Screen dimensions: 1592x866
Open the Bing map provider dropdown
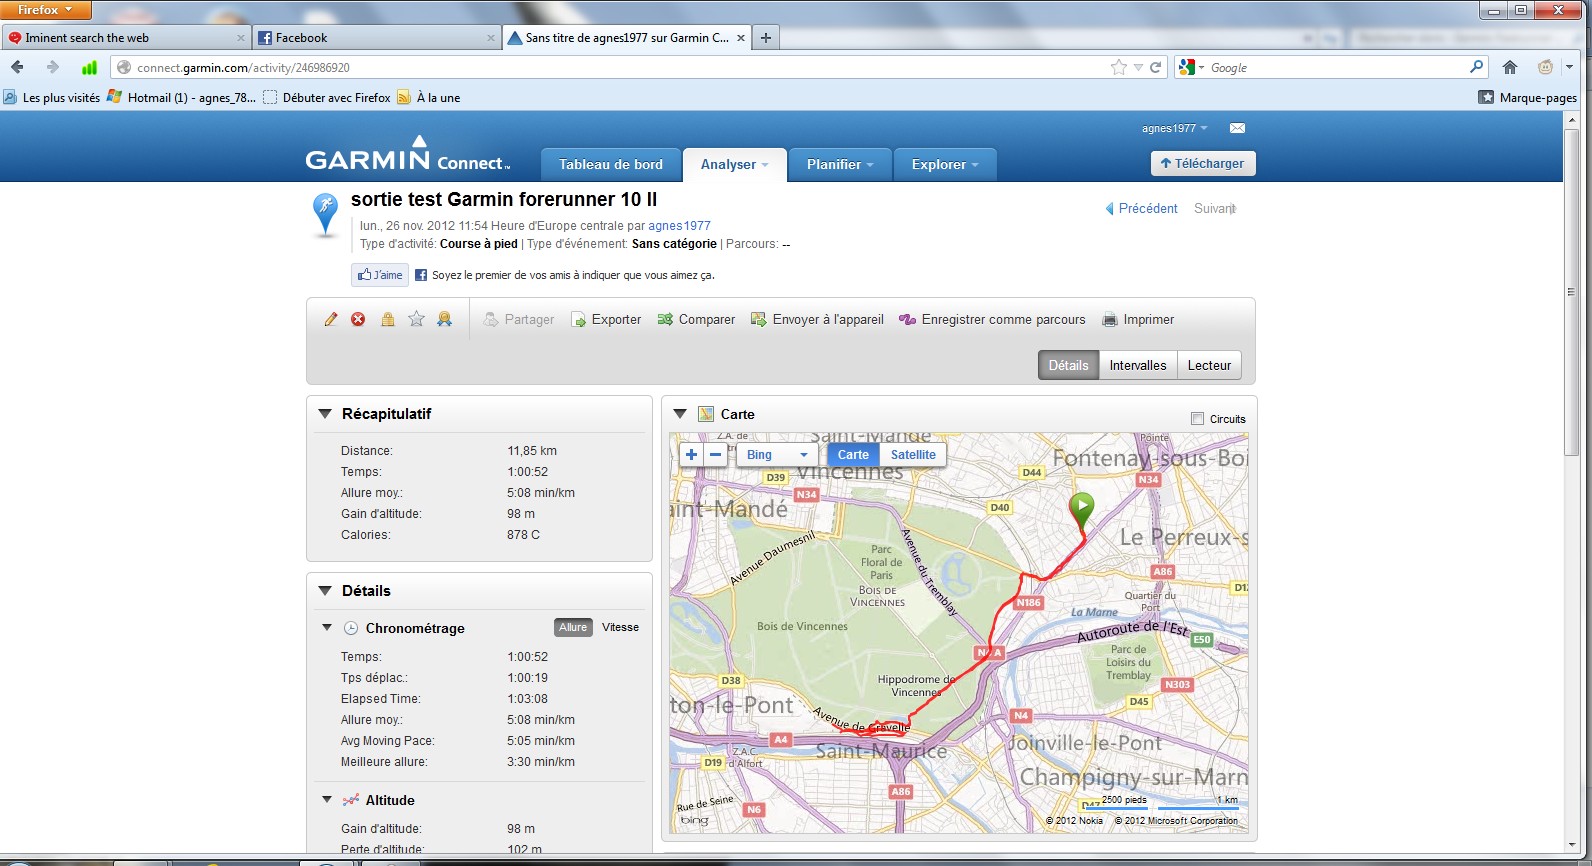tap(777, 454)
